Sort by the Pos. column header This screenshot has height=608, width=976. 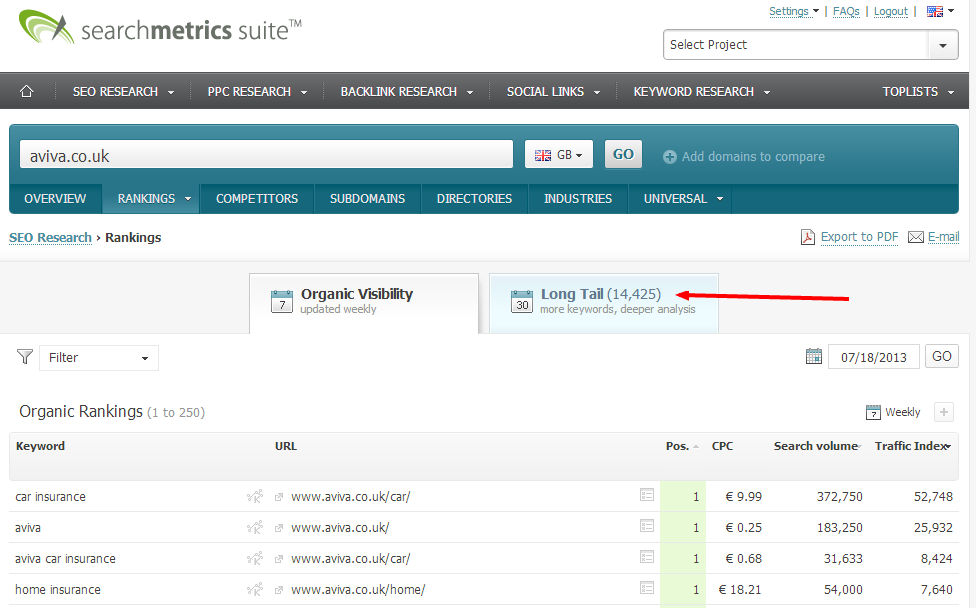(x=682, y=446)
